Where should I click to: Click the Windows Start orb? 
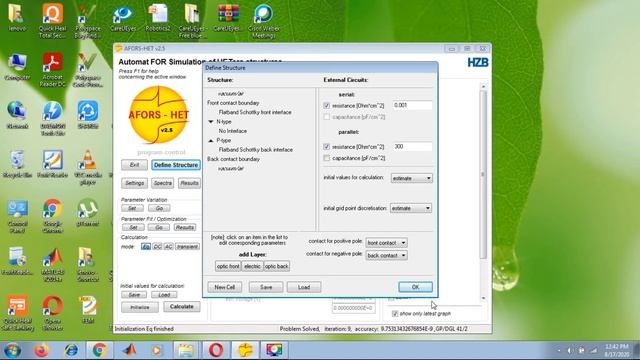coord(12,350)
